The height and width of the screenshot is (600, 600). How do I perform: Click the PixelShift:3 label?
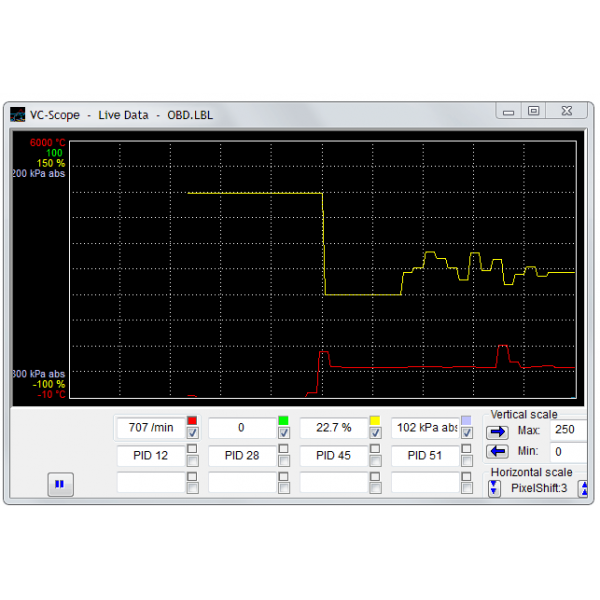click(x=539, y=488)
